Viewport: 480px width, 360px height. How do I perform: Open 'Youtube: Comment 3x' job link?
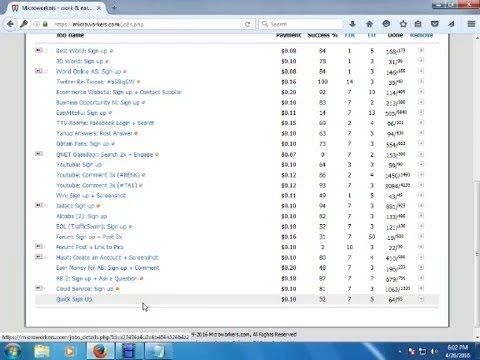[x=98, y=175]
